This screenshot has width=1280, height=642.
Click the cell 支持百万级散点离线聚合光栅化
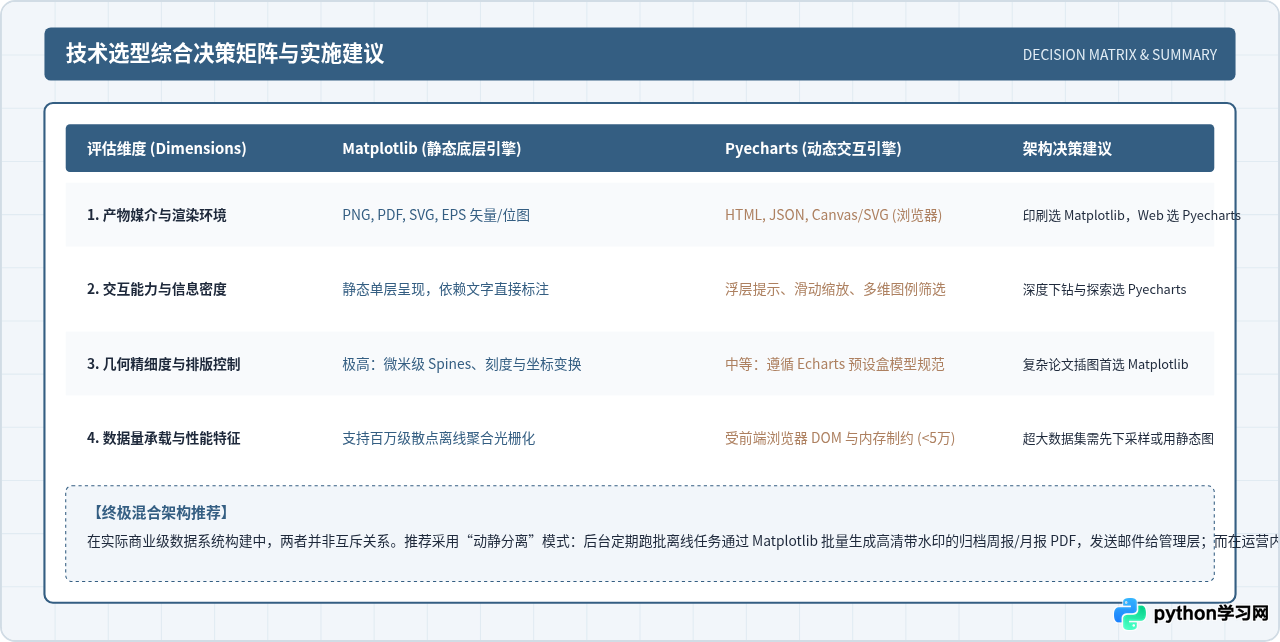click(439, 438)
